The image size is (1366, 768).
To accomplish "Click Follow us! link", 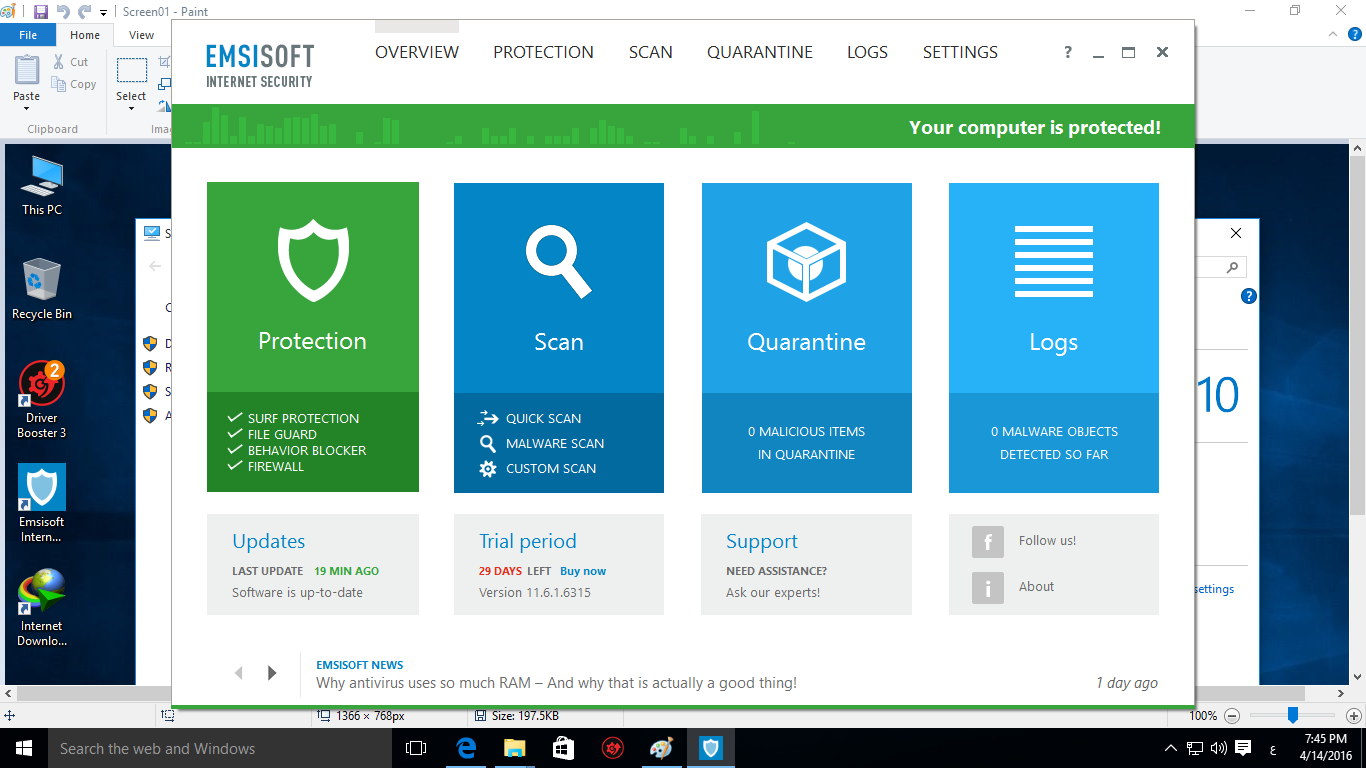I will pos(1047,541).
